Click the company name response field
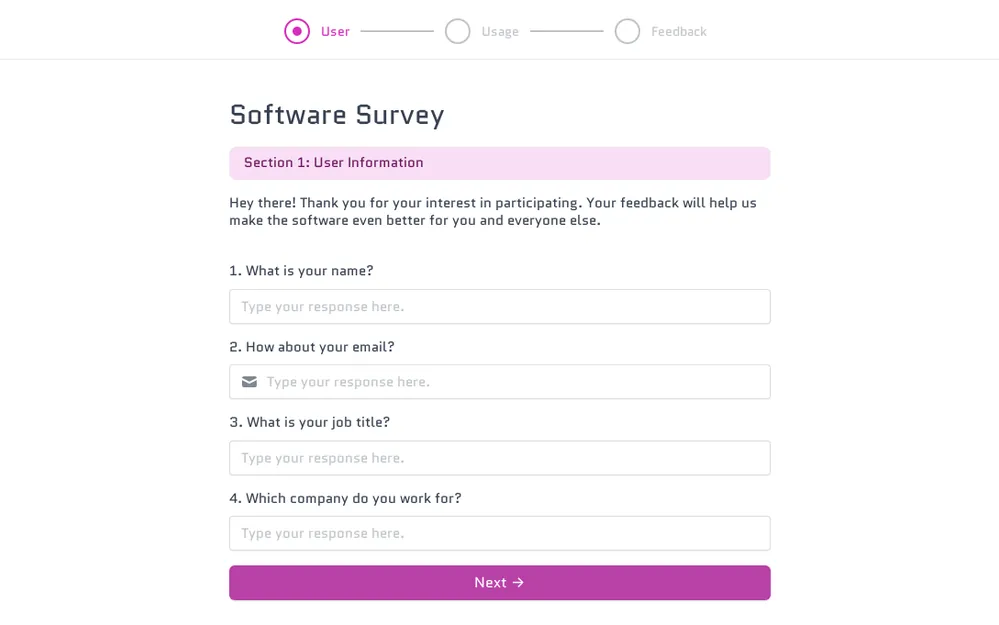The height and width of the screenshot is (625, 999). coord(500,533)
